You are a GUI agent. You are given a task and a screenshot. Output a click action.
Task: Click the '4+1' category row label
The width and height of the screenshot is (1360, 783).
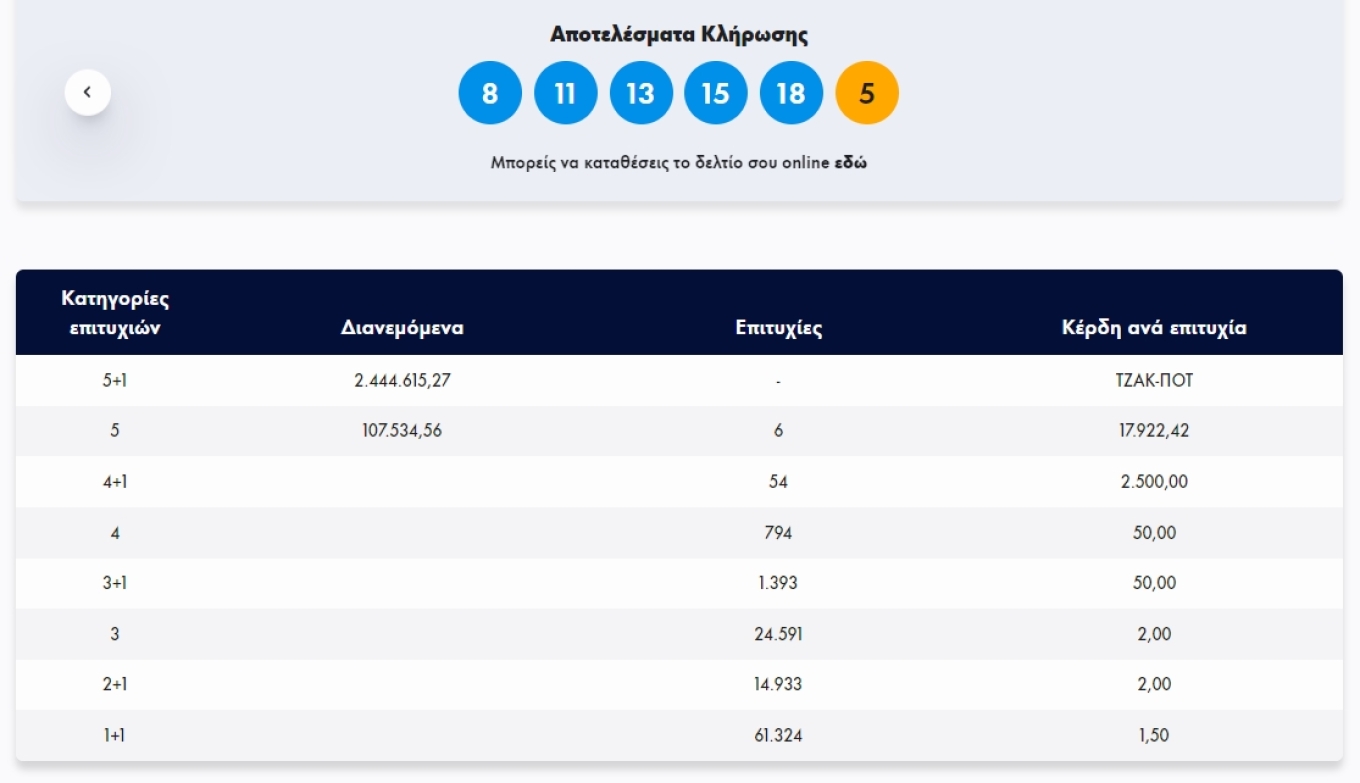click(x=115, y=482)
